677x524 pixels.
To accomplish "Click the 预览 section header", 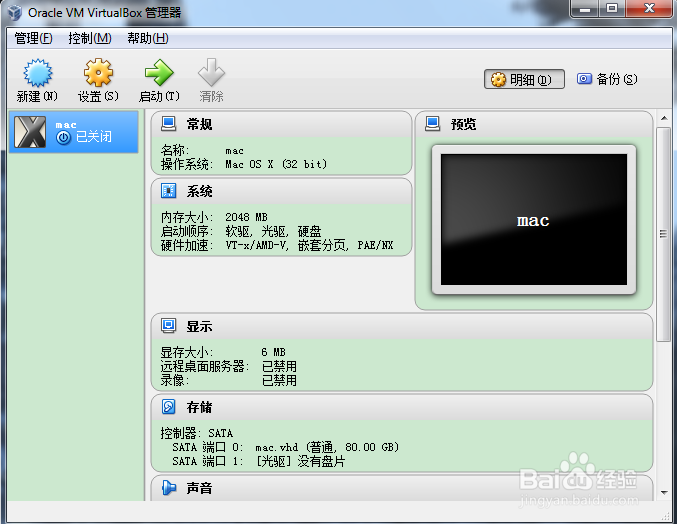I will [463, 124].
